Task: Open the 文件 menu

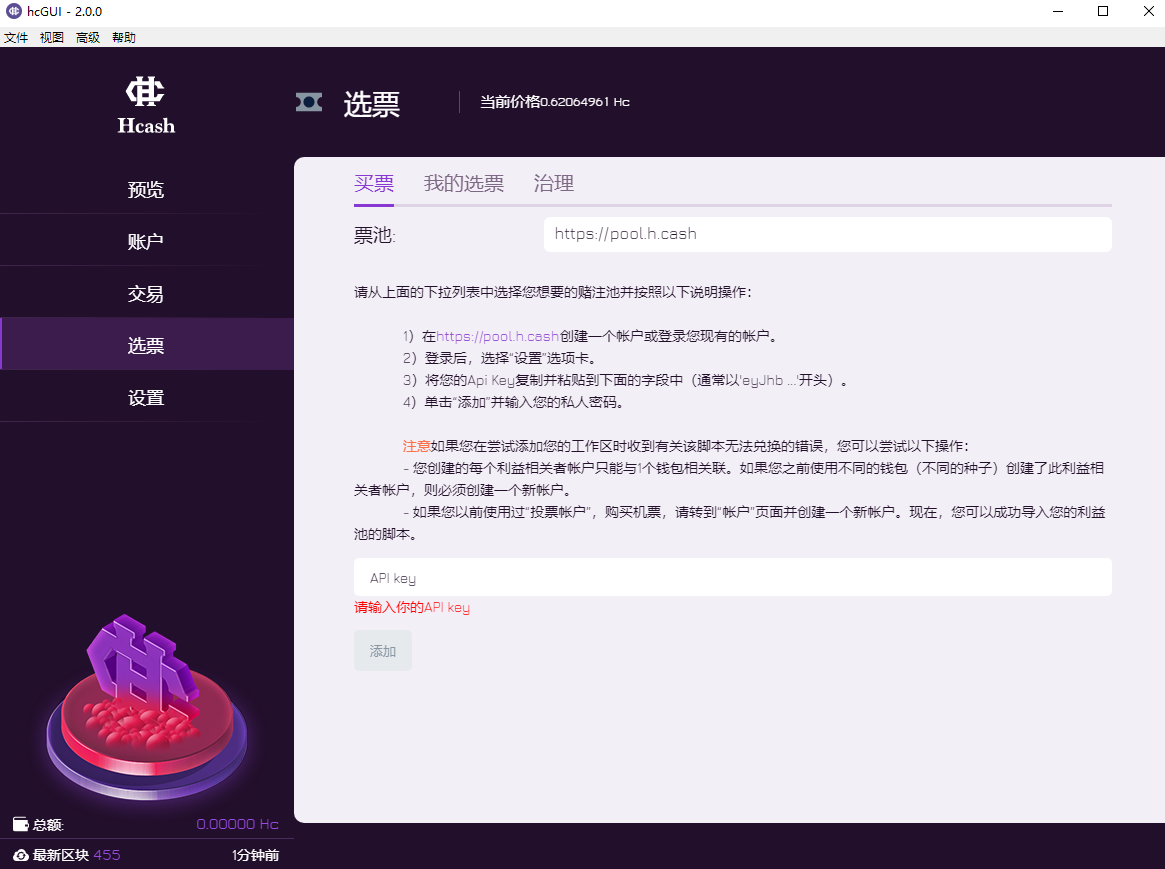Action: pyautogui.click(x=16, y=37)
